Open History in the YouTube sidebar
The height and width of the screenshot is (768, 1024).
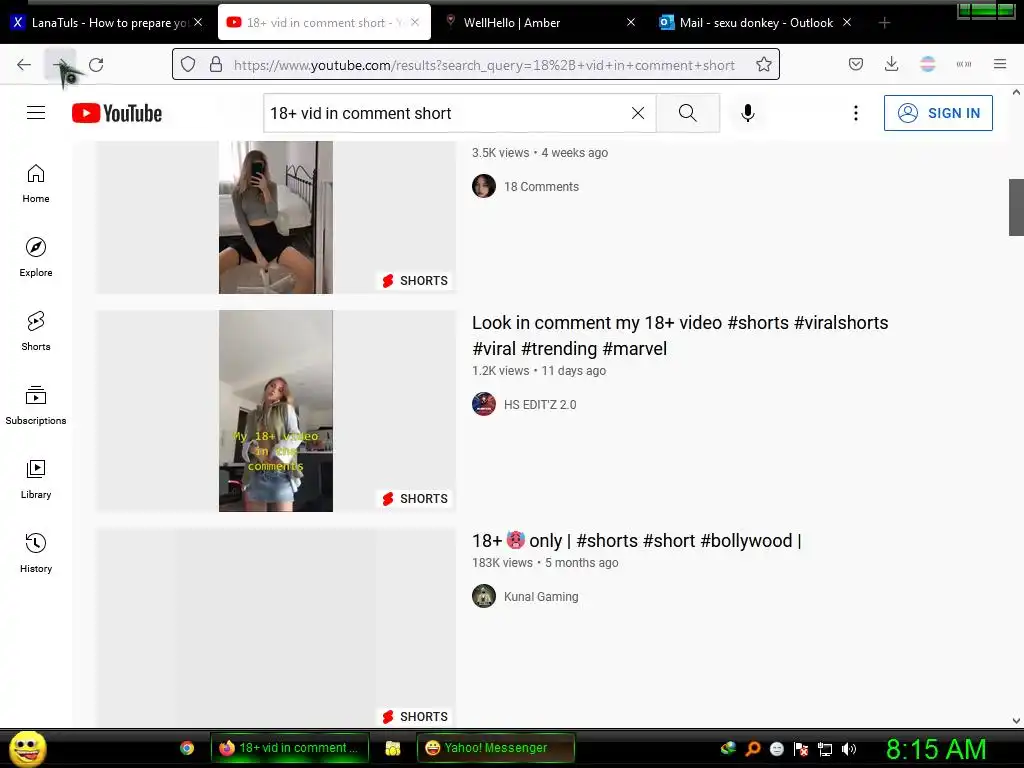(x=36, y=553)
